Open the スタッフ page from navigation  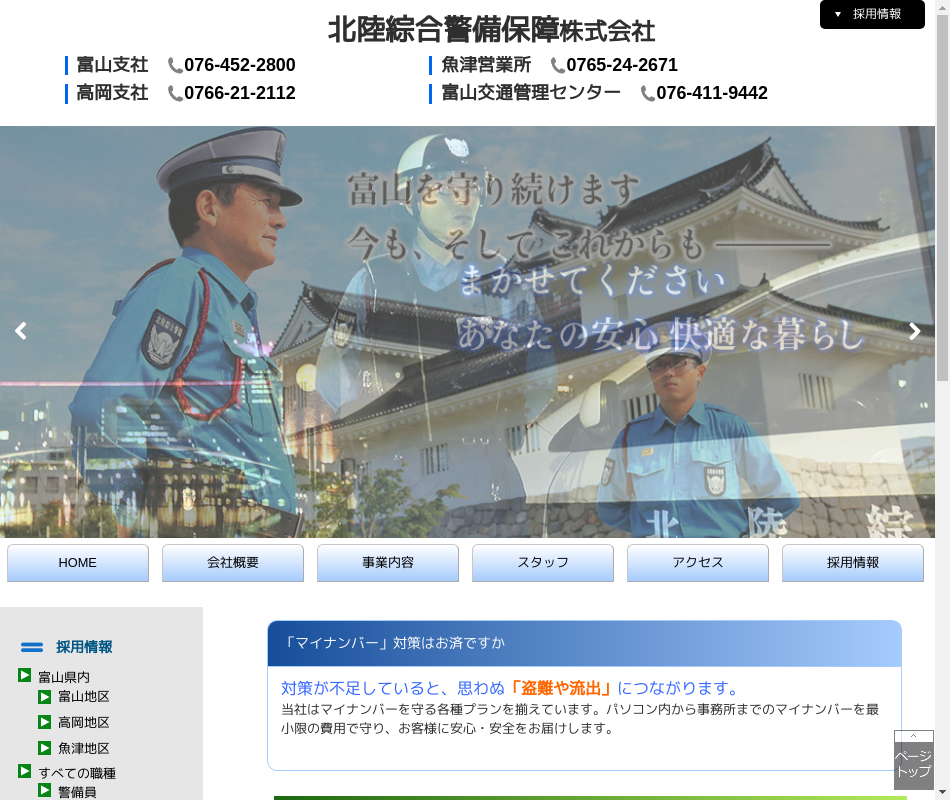click(543, 563)
